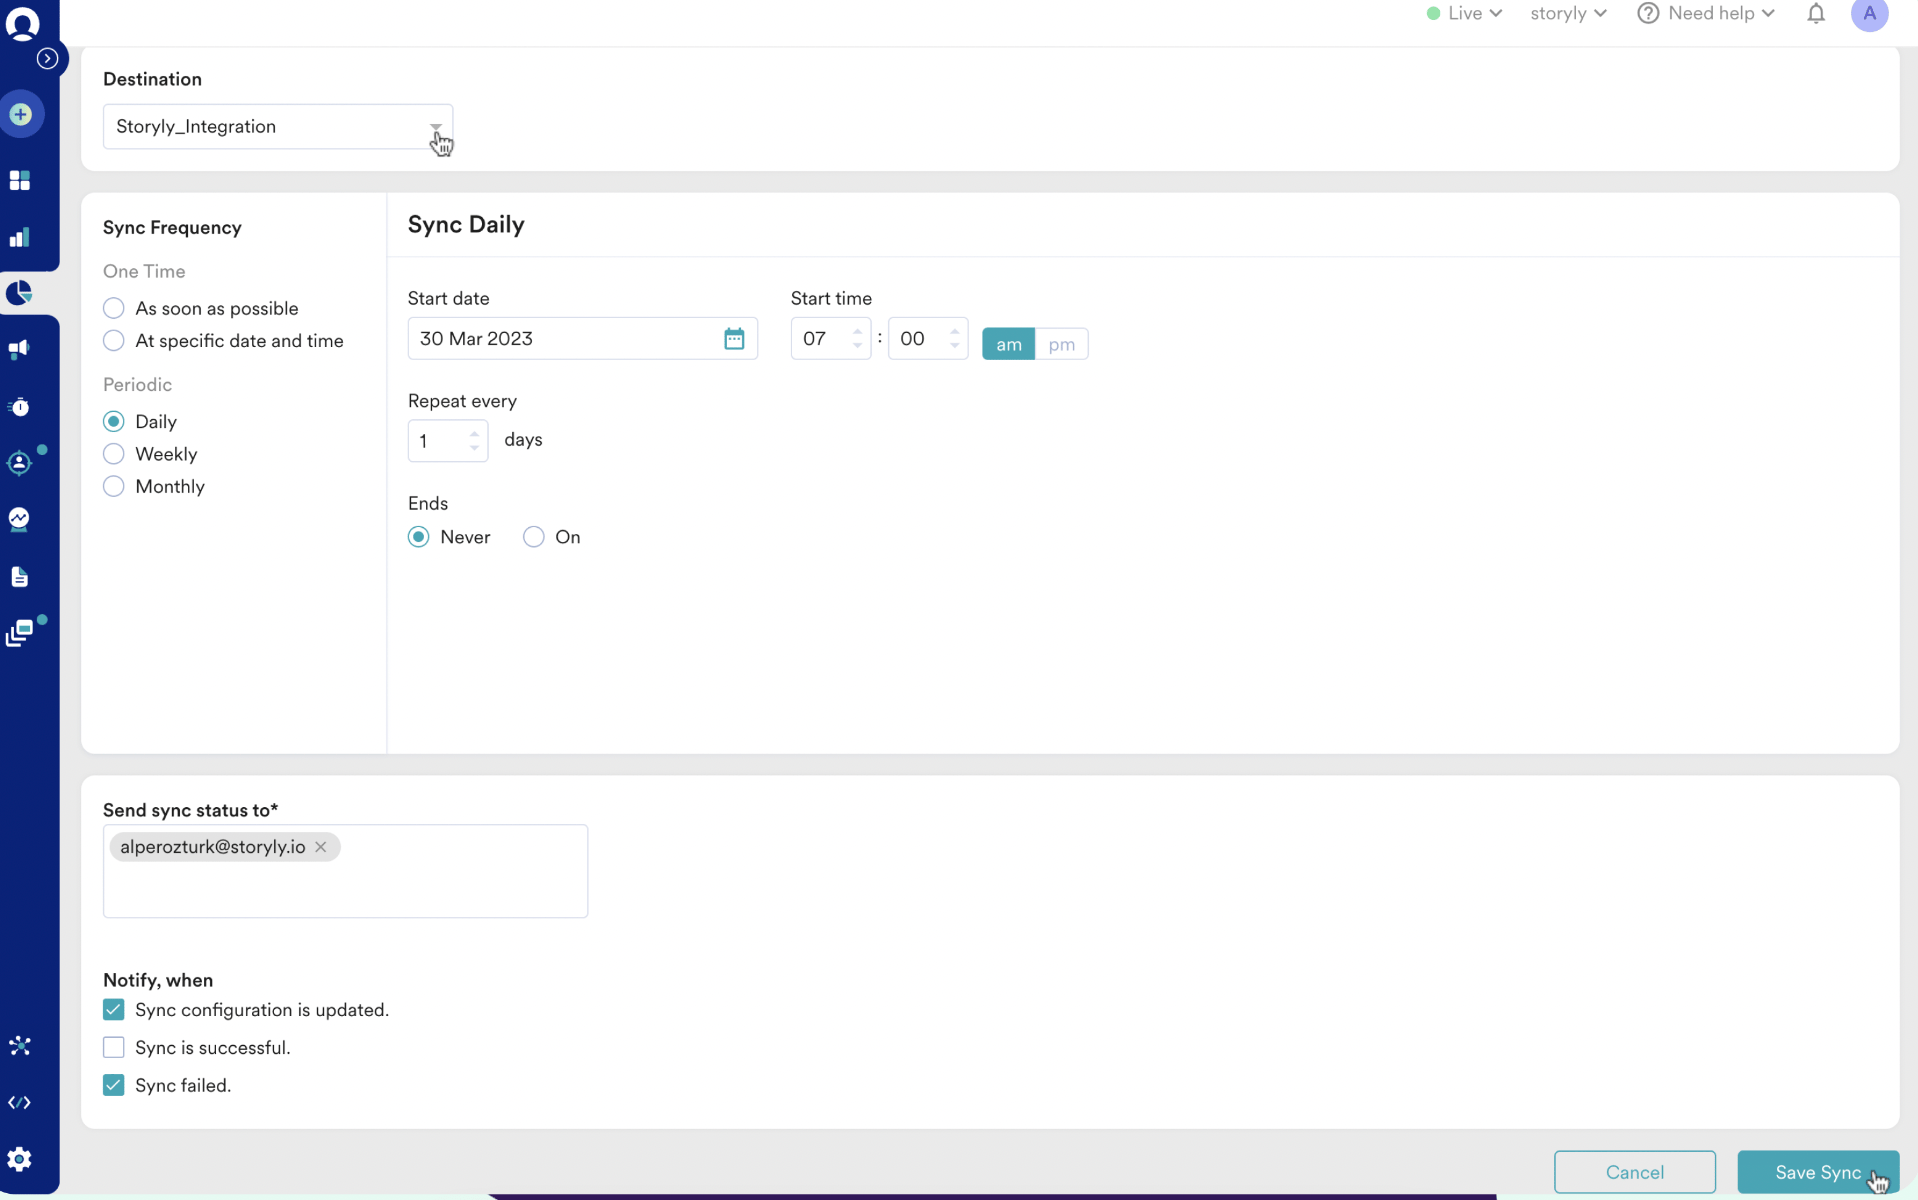Image resolution: width=1918 pixels, height=1200 pixels.
Task: Select Ends Never option
Action: coord(419,537)
